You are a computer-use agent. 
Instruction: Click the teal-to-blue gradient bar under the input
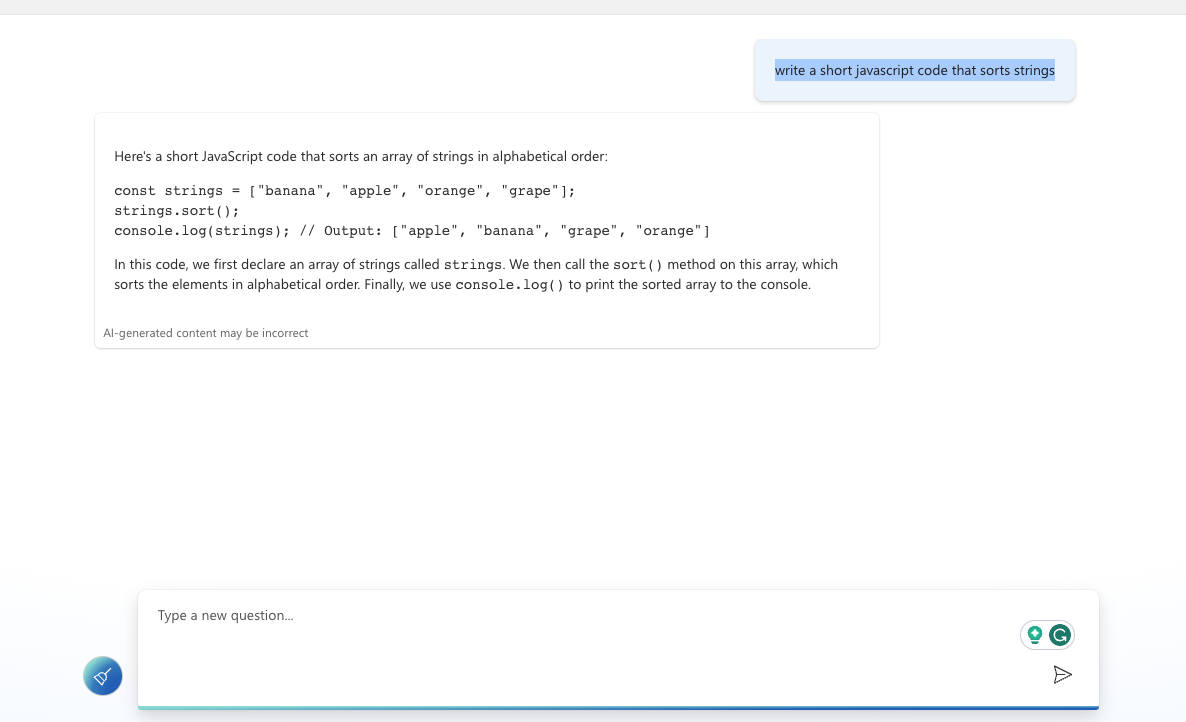[620, 709]
